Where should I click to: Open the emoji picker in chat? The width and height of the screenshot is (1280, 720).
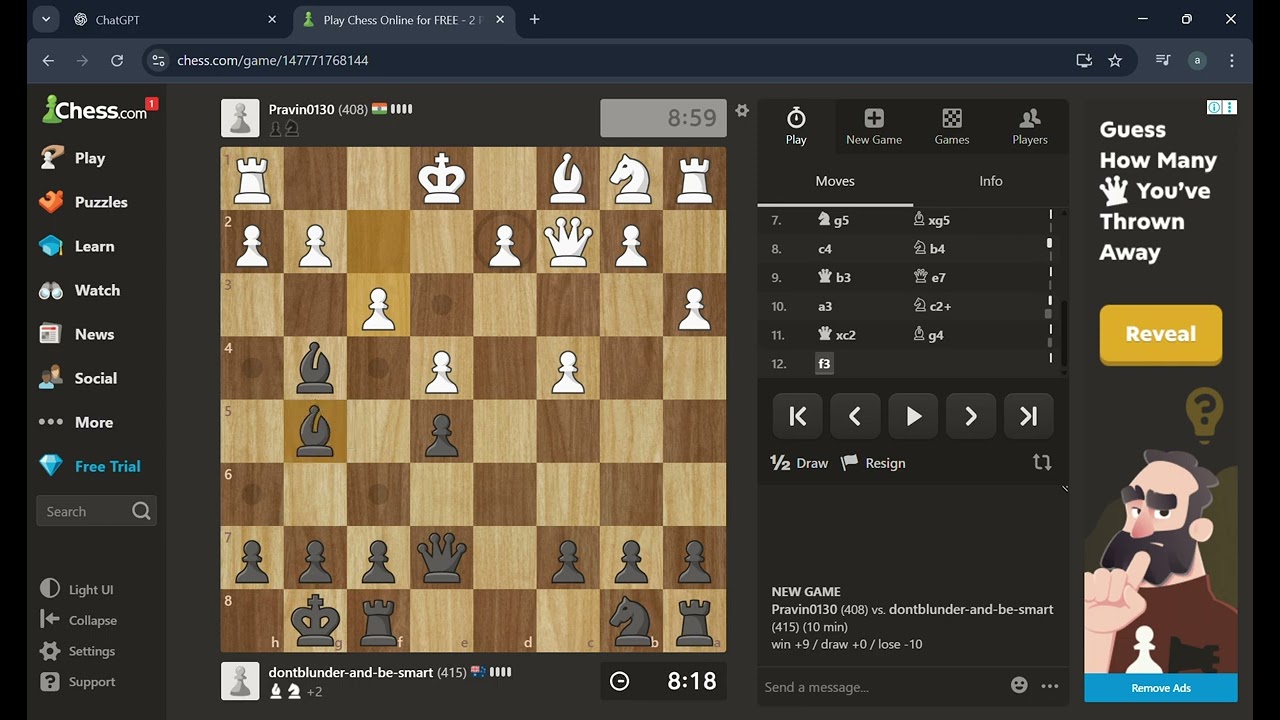(x=1019, y=685)
